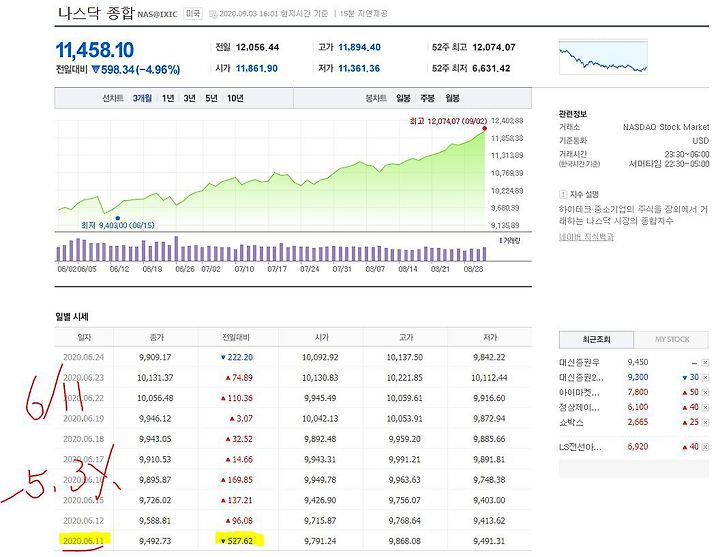This screenshot has width=720, height=557.
Task: Click the 일자 column header
Action: (x=84, y=338)
